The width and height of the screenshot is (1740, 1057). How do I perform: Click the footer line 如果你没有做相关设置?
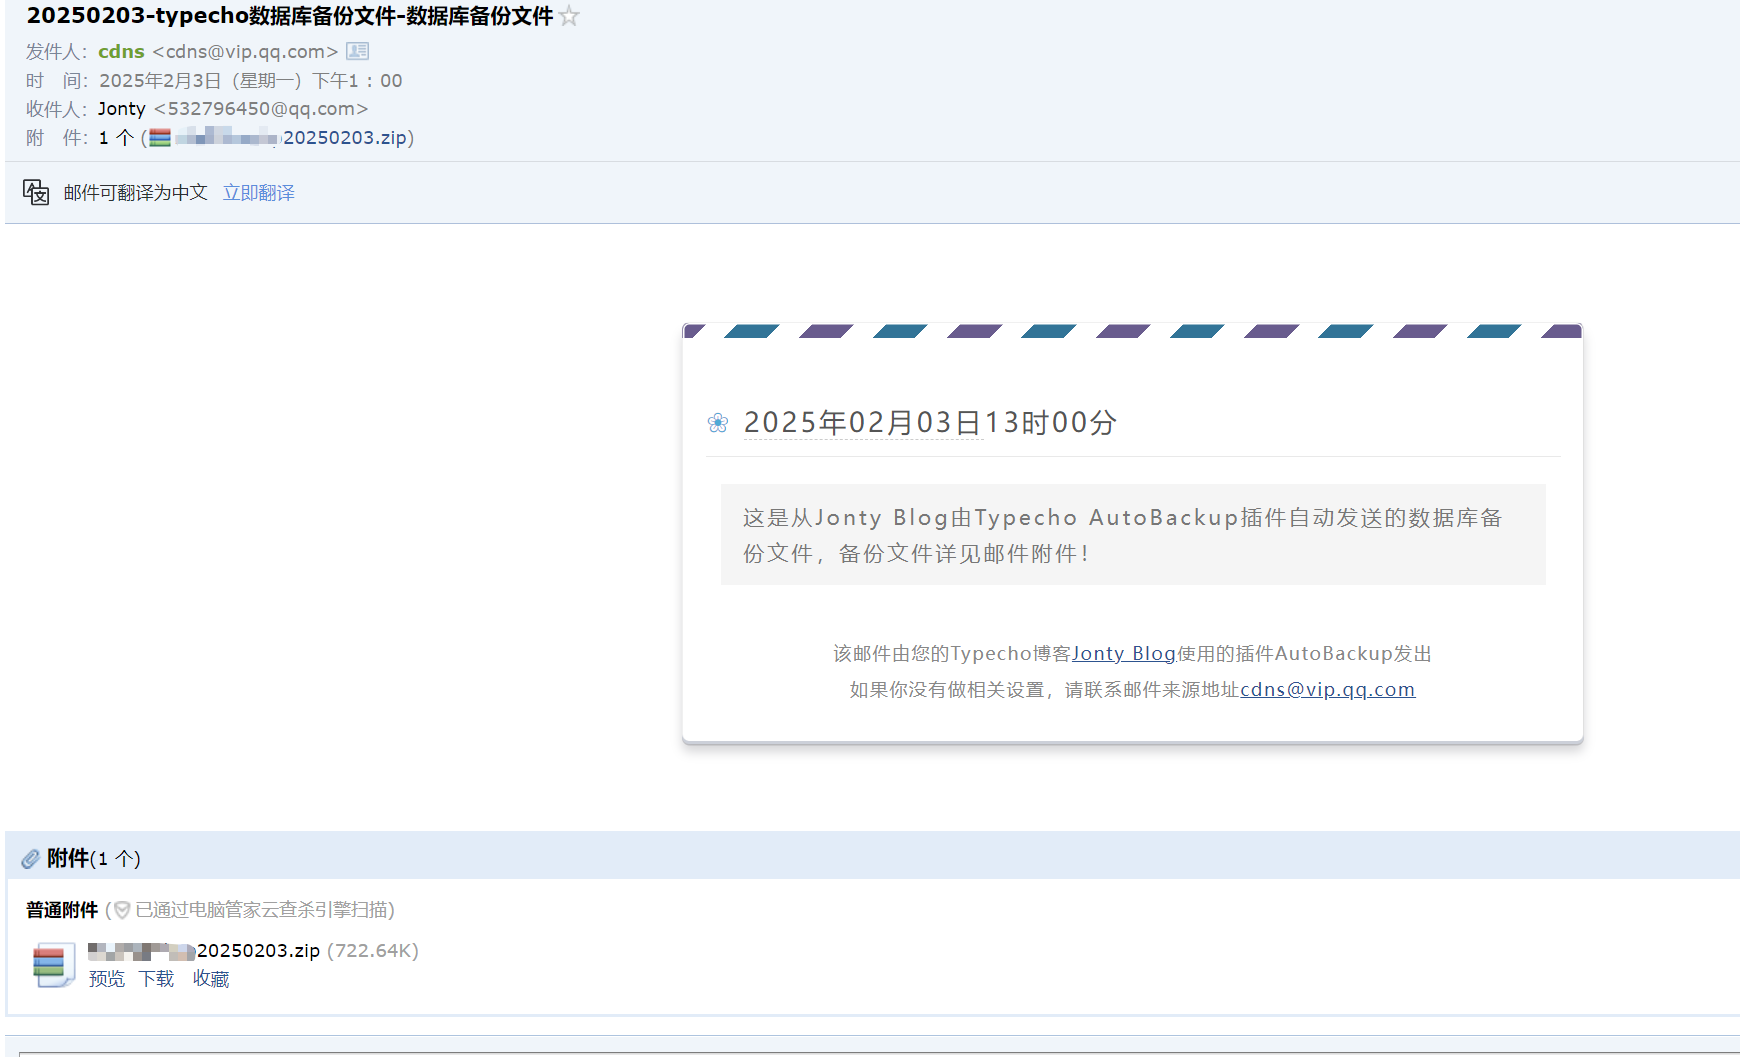click(1132, 690)
